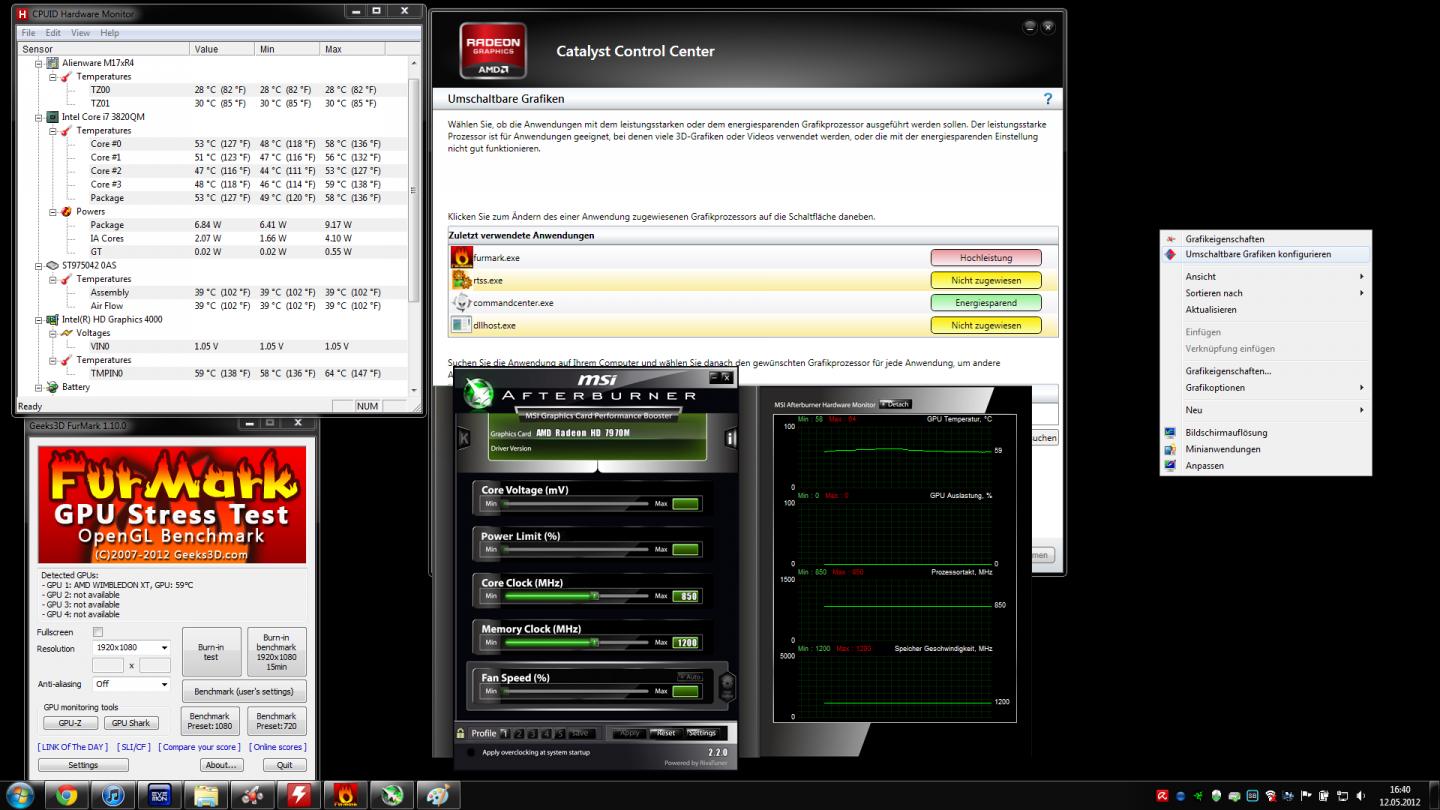
Task: Open iTunes from the taskbar
Action: [x=113, y=796]
